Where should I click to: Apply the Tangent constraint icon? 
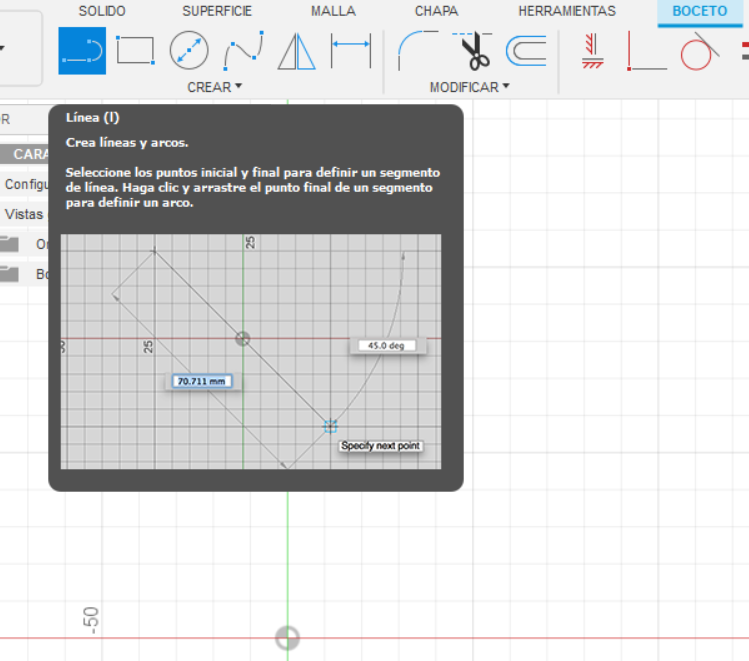[700, 51]
